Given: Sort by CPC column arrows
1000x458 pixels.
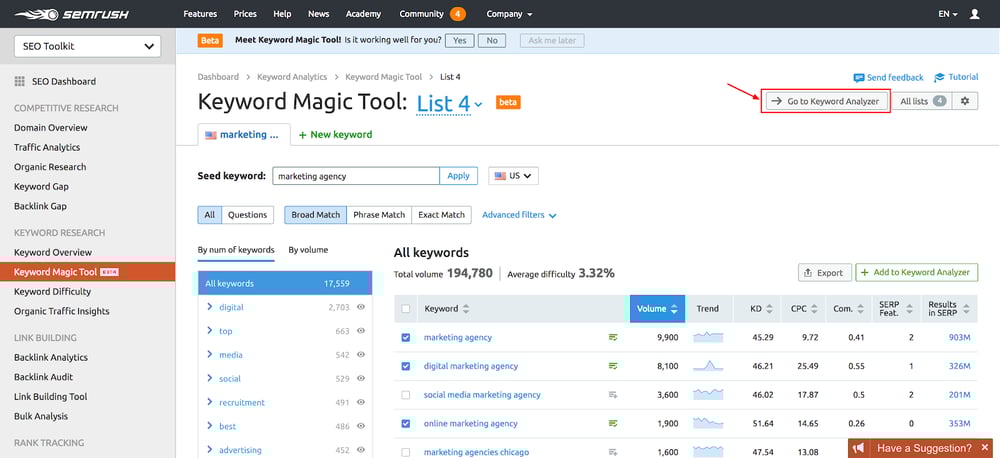Looking at the screenshot, I should click(814, 309).
